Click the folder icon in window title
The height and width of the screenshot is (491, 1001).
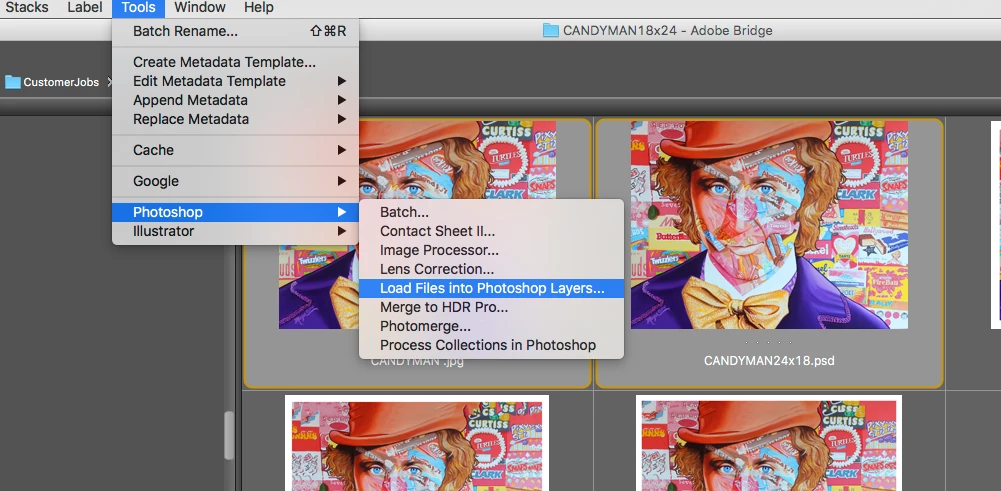(550, 30)
